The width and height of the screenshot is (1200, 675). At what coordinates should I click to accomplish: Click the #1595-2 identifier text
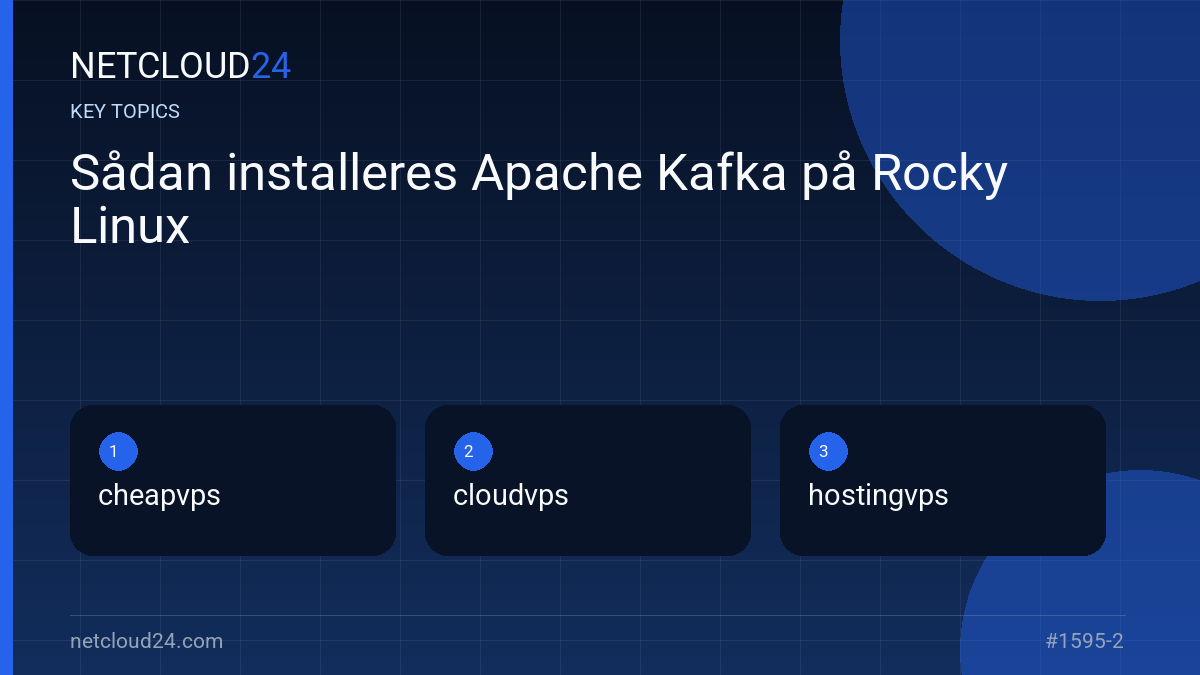(x=1085, y=641)
